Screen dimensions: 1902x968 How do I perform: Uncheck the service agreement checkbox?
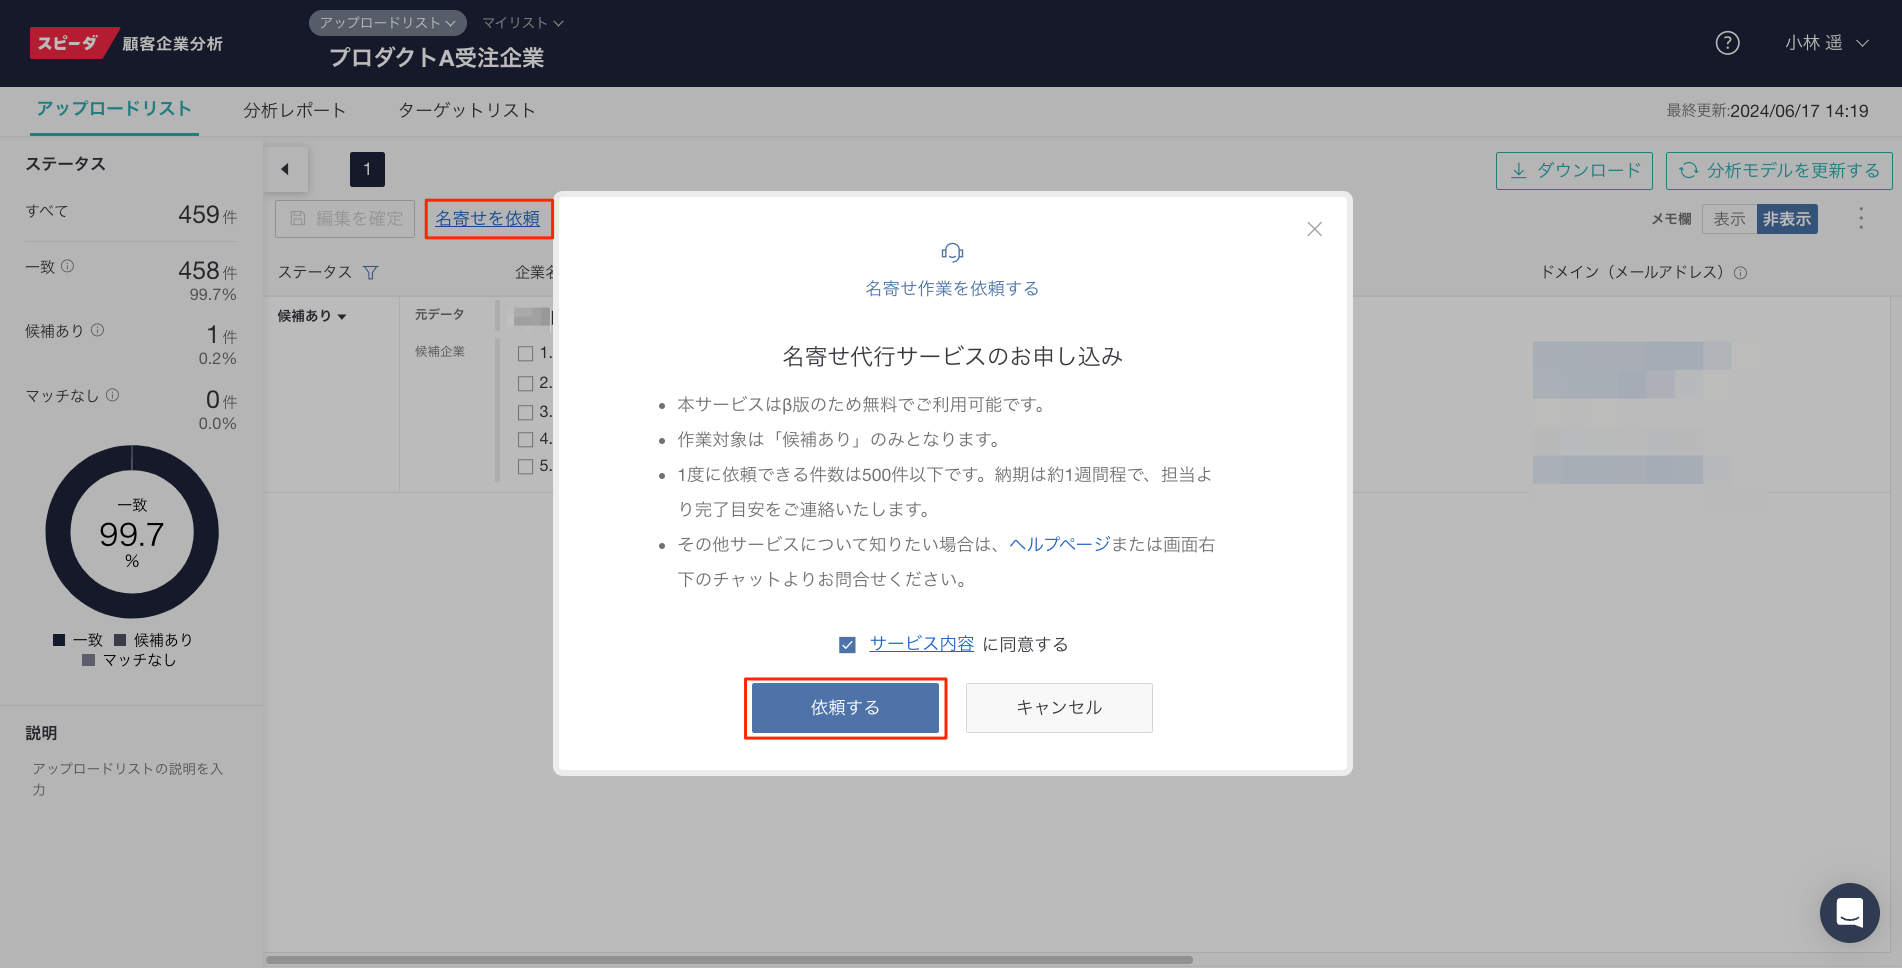pyautogui.click(x=847, y=645)
